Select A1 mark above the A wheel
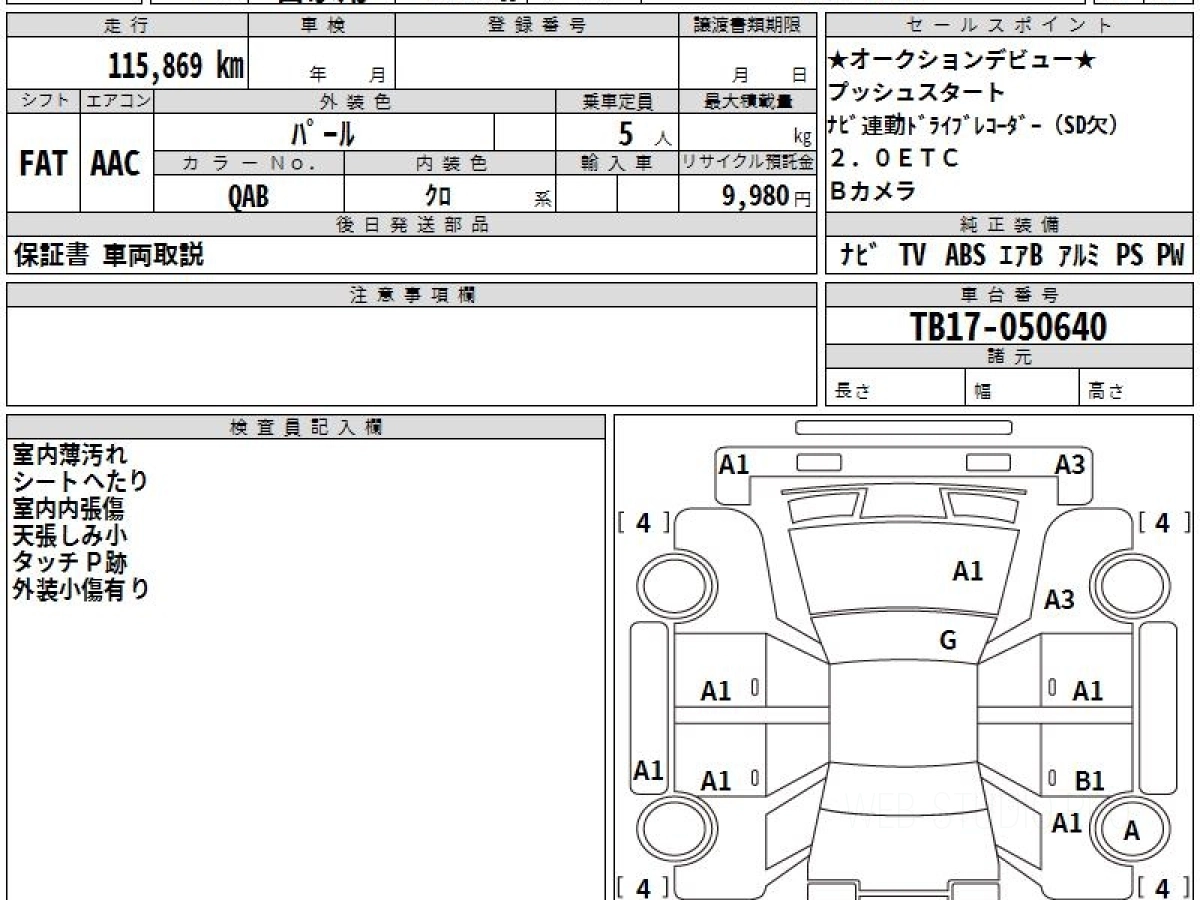This screenshot has height=900, width=1200. coord(1067,823)
